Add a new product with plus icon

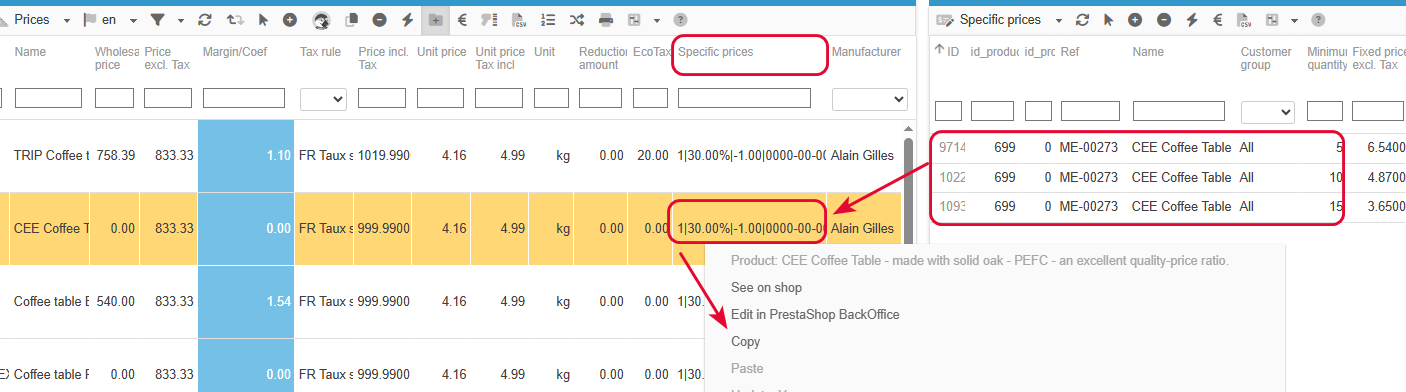click(x=289, y=20)
